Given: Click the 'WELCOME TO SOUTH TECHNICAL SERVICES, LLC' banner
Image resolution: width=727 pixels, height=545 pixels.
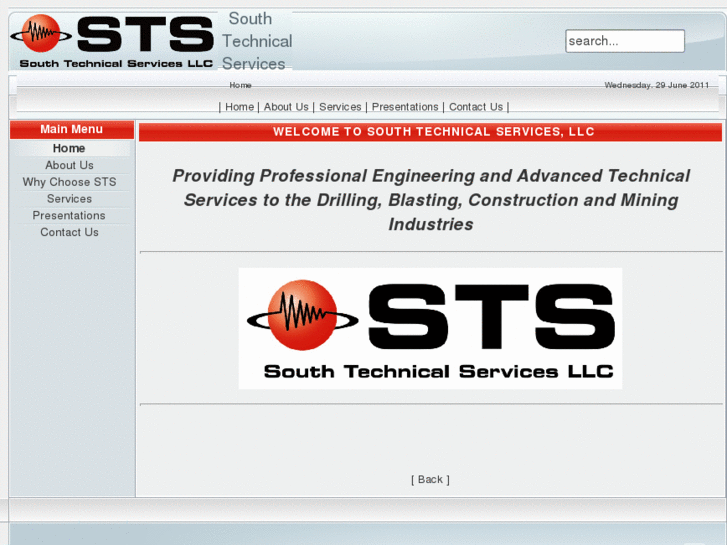Looking at the screenshot, I should [430, 132].
